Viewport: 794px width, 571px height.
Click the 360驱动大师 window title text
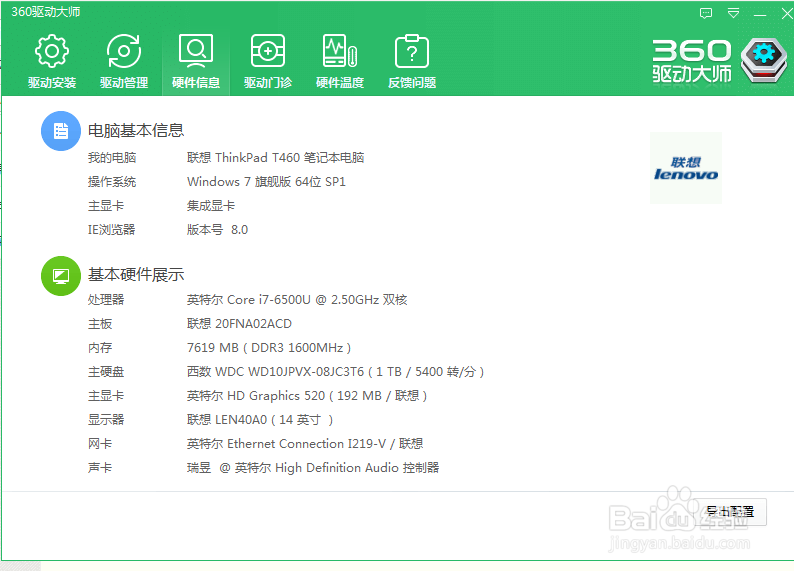46,12
